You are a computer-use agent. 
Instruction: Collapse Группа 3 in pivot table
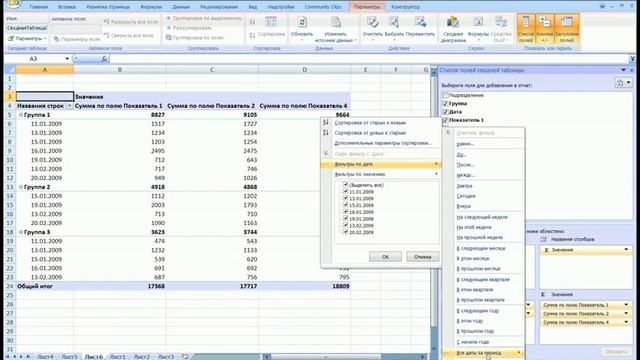(20, 232)
